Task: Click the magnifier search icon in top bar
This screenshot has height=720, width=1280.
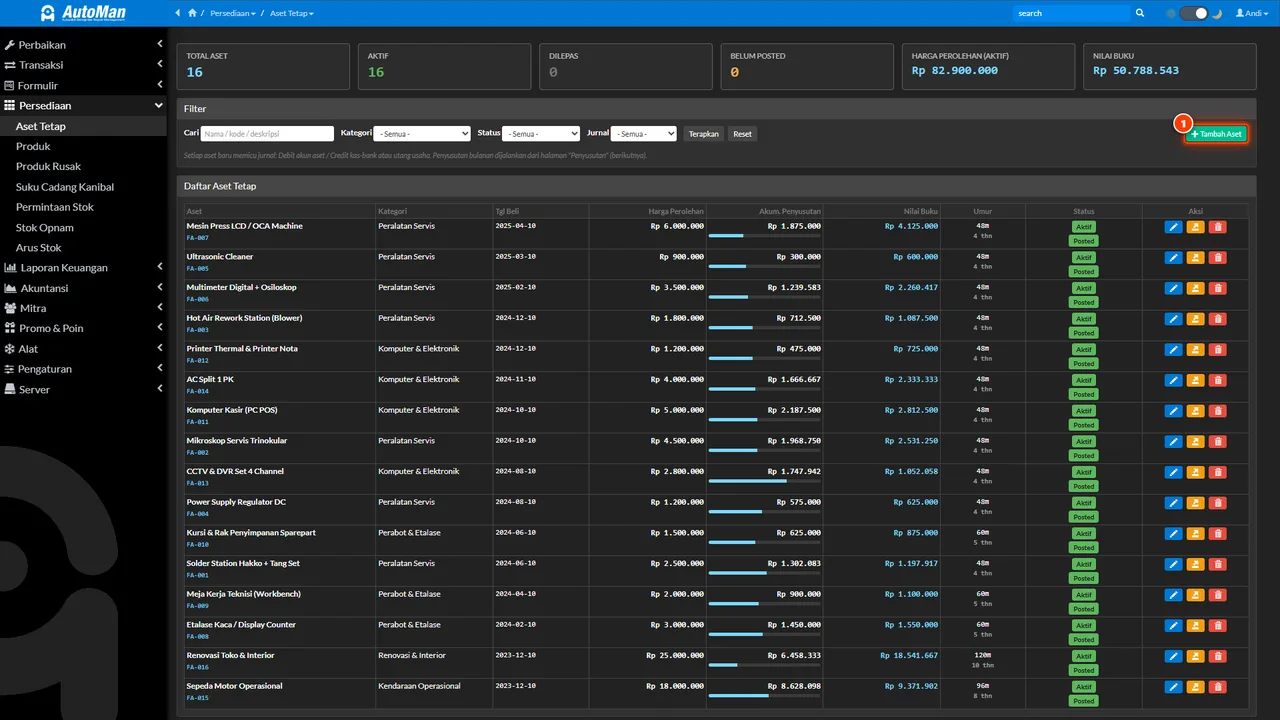Action: click(x=1140, y=13)
